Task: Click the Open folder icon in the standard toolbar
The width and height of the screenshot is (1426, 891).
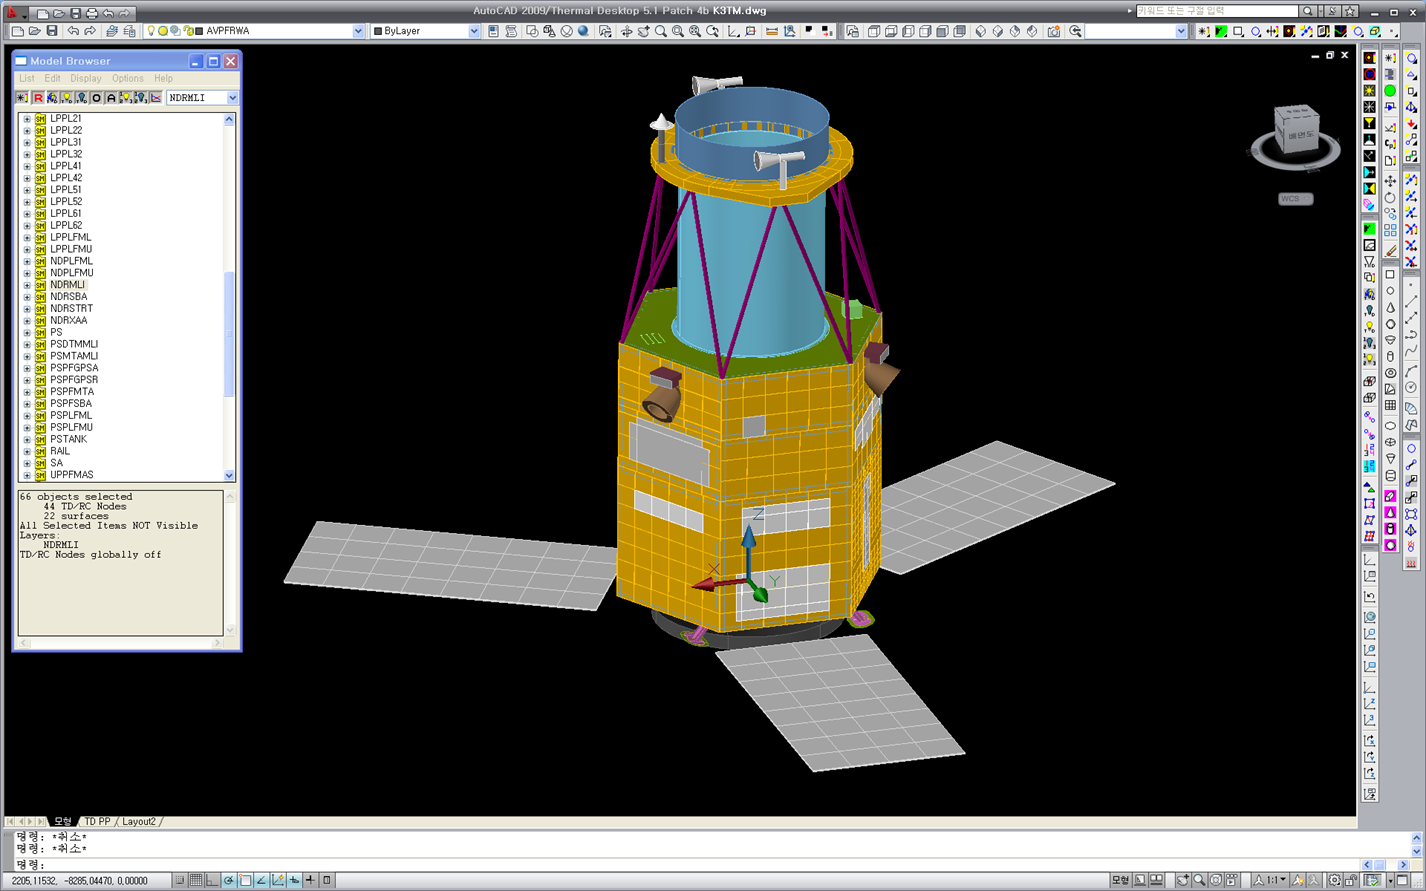Action: 34,31
